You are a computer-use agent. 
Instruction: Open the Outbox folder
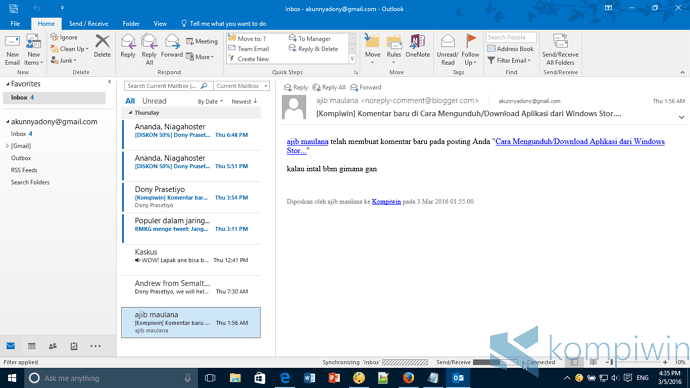click(x=21, y=158)
